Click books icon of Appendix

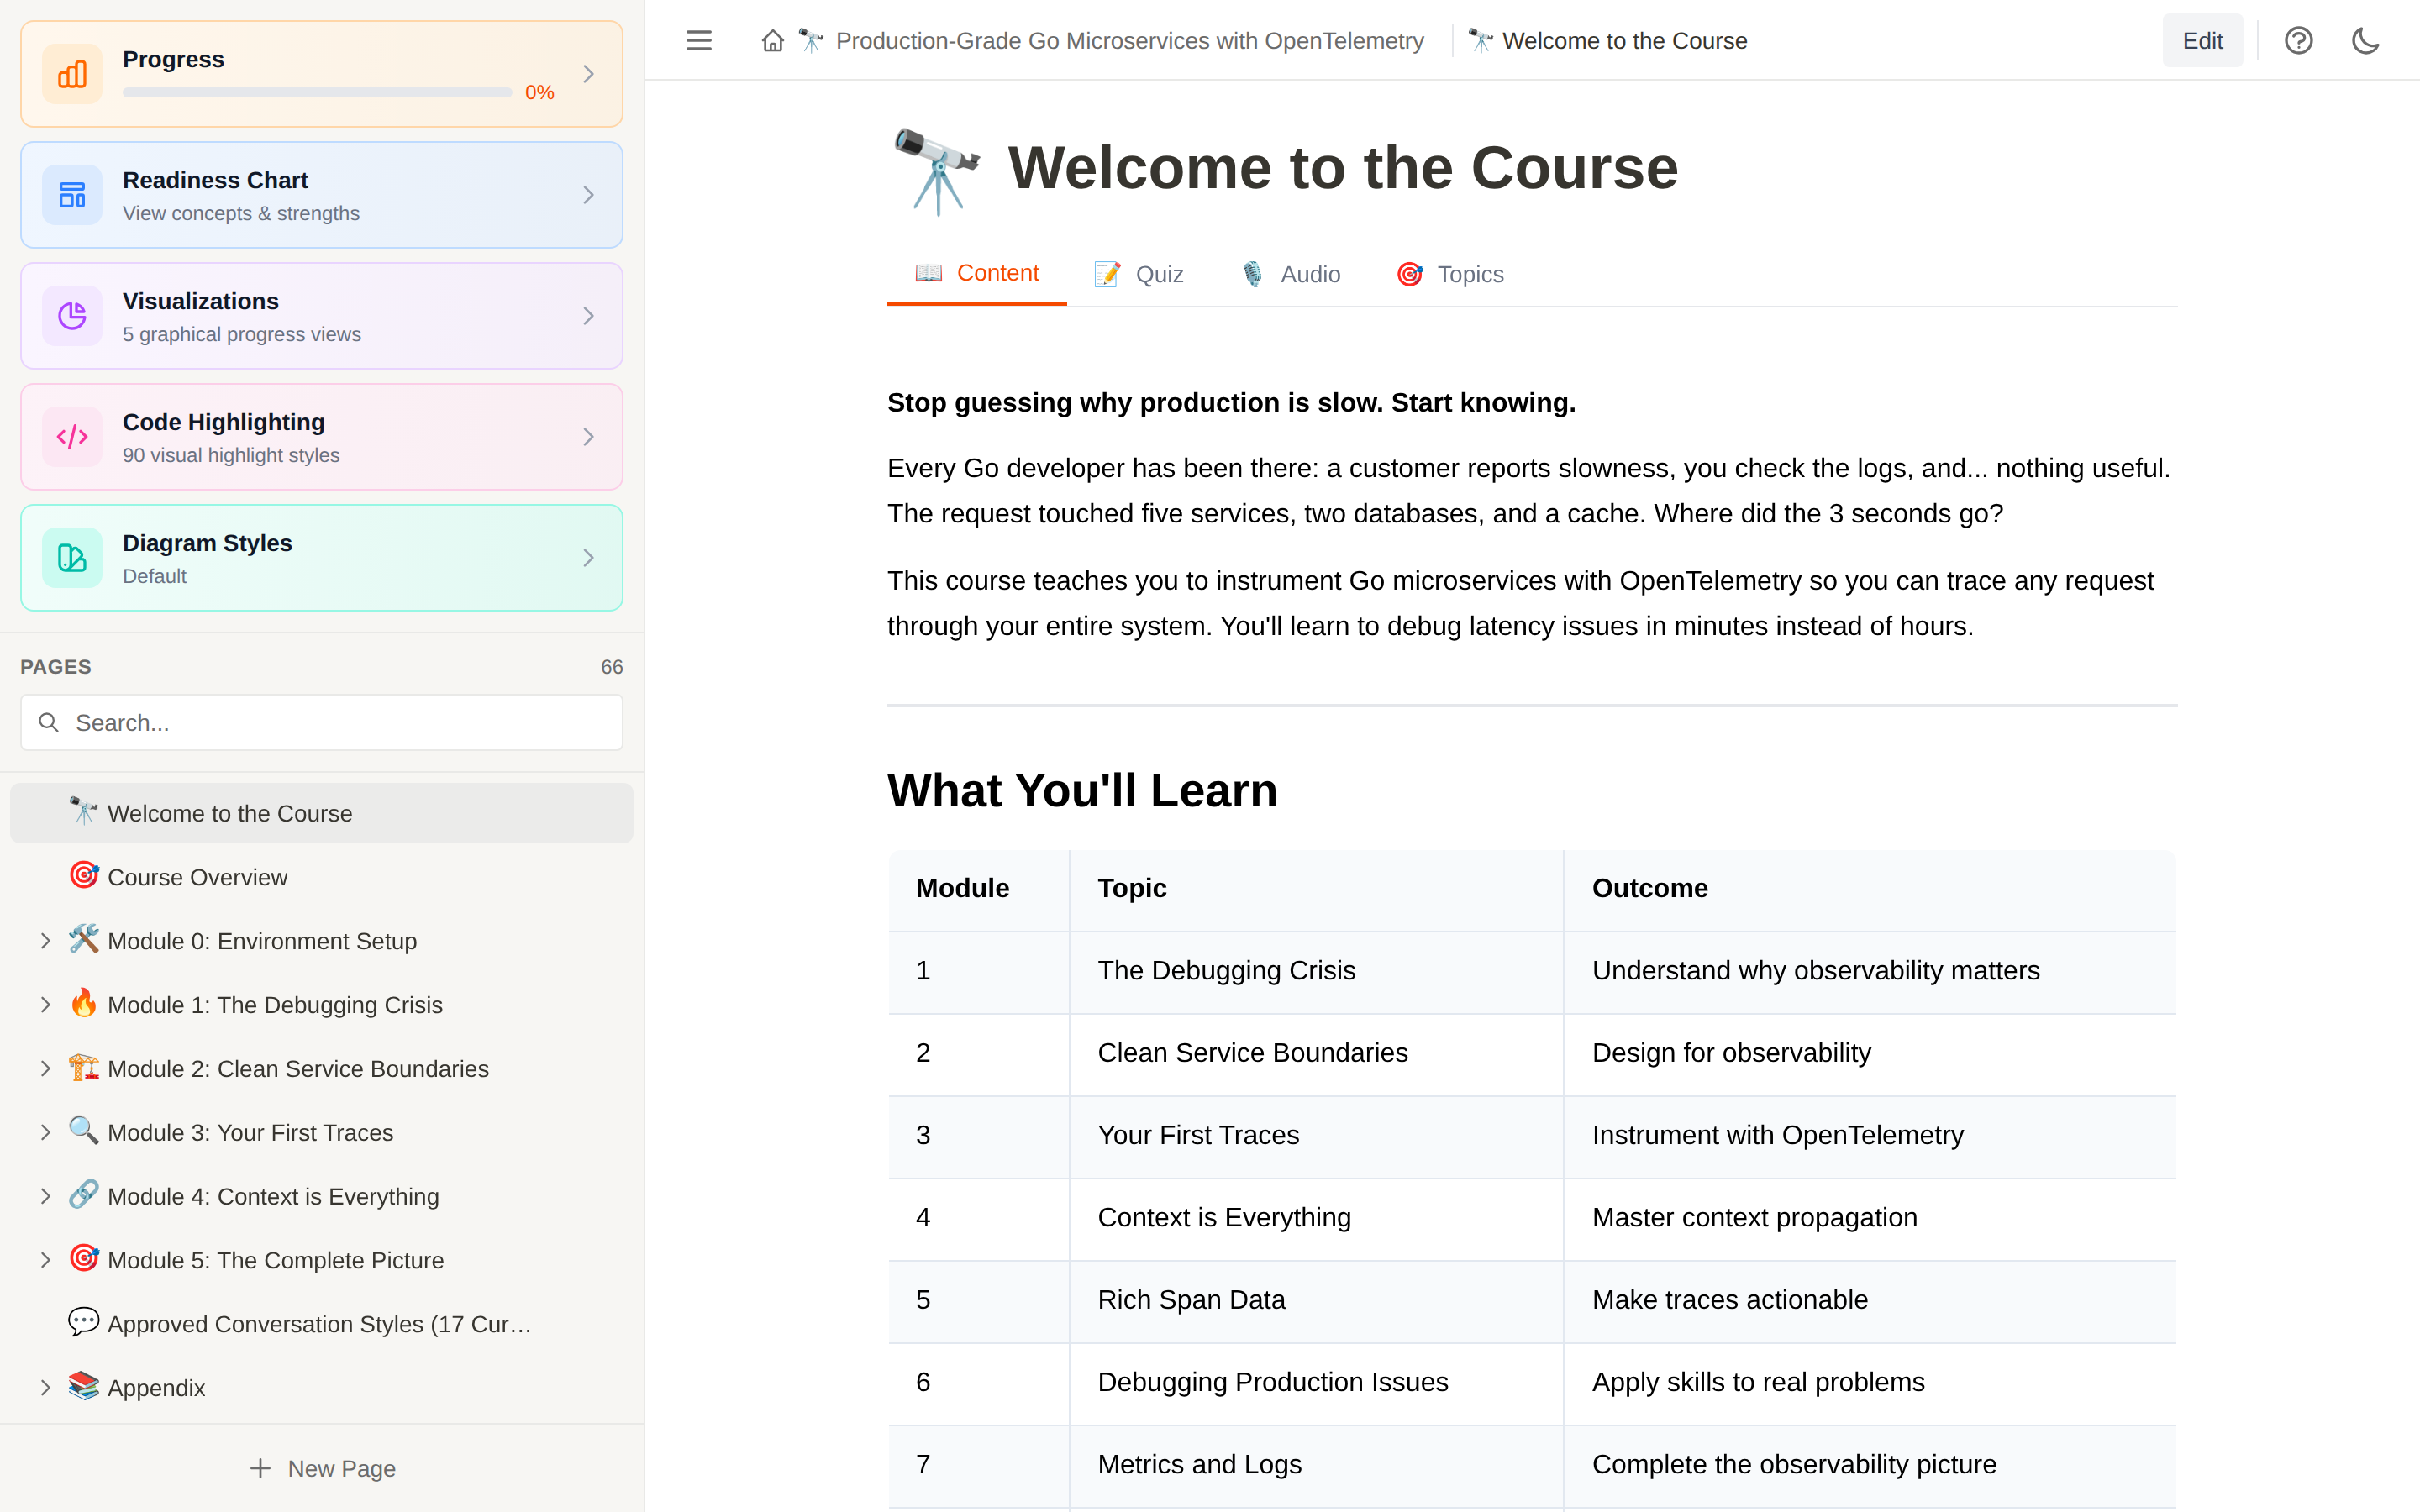point(84,1386)
